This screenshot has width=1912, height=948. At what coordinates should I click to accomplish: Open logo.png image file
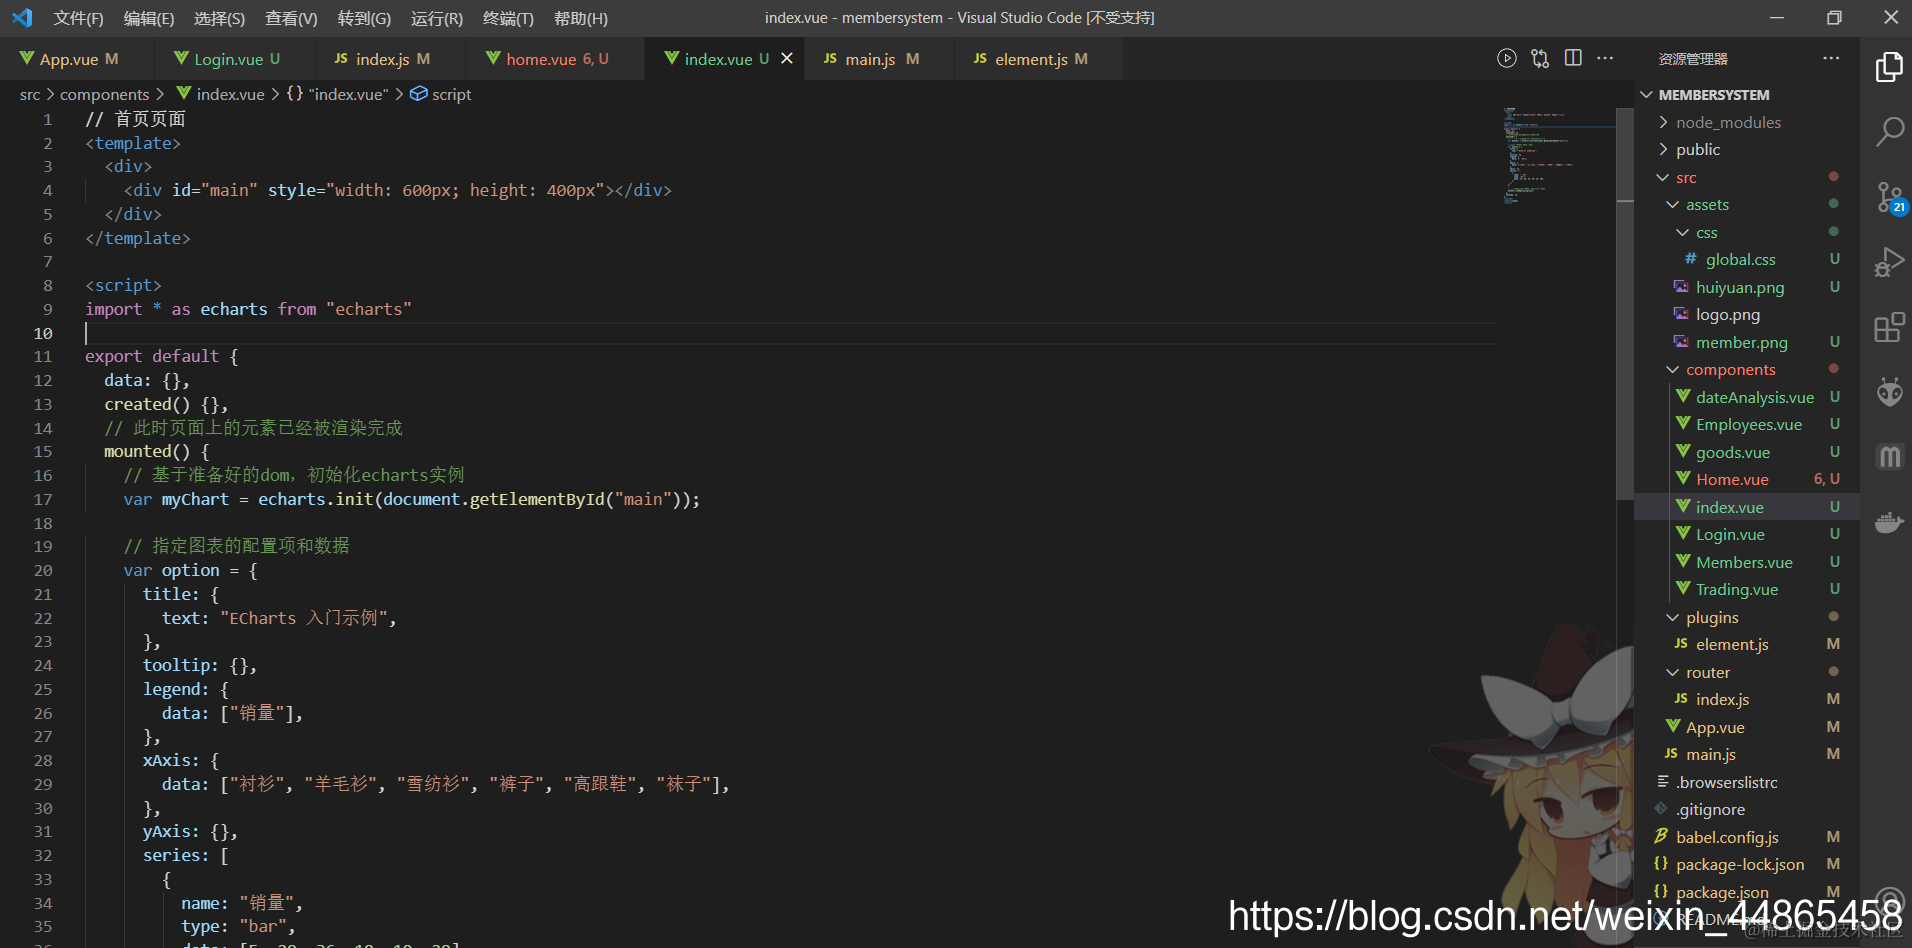tap(1746, 314)
